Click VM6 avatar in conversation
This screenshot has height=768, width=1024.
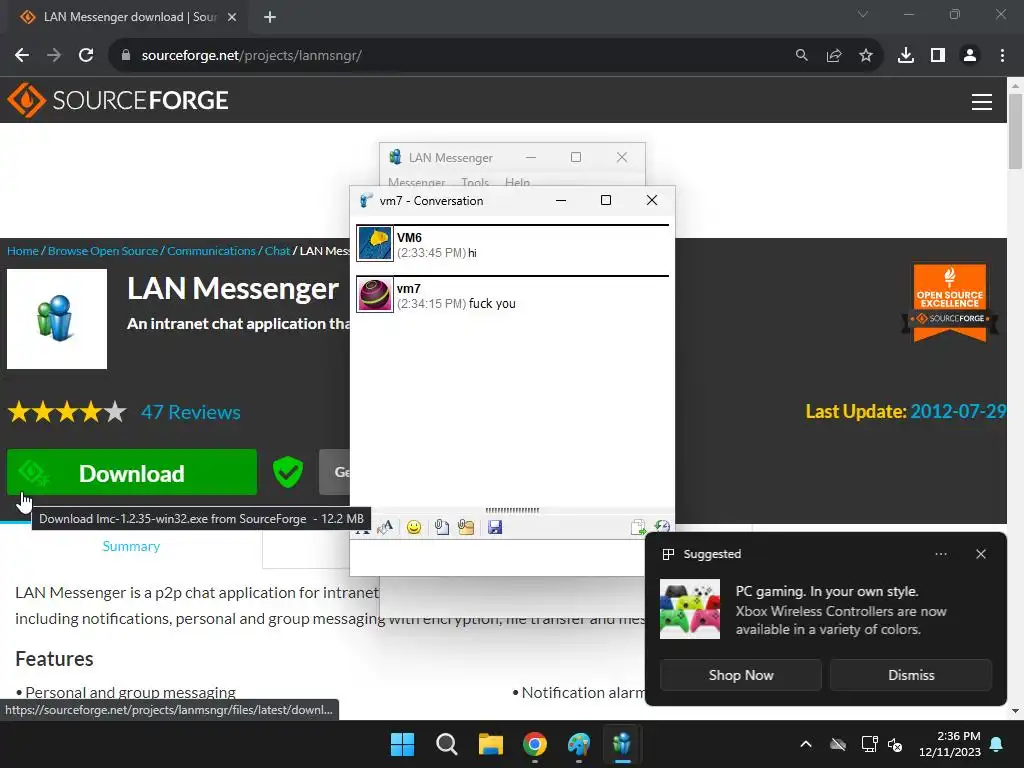(x=375, y=244)
